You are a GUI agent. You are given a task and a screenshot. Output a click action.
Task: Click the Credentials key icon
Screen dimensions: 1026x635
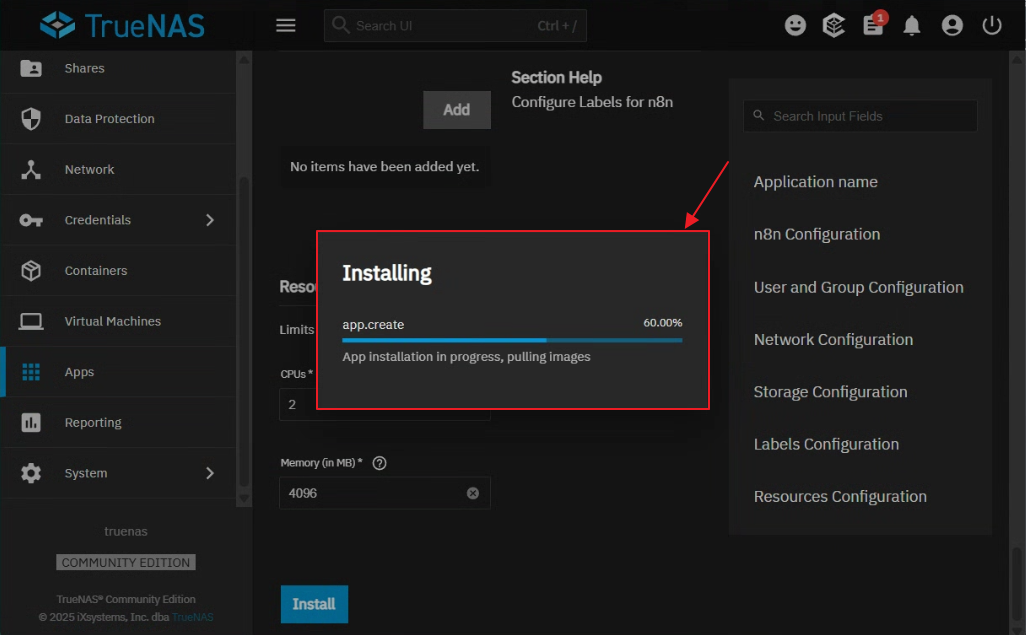[x=31, y=220]
